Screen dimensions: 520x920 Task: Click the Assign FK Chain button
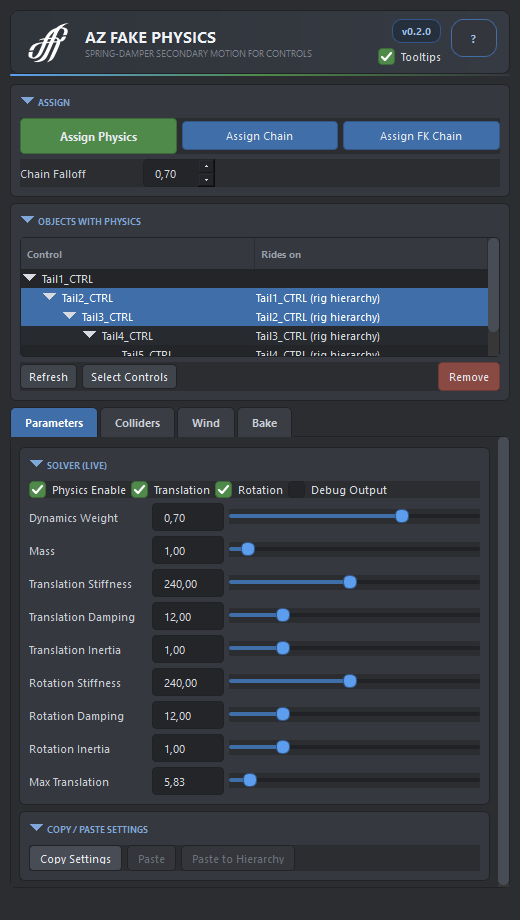pyautogui.click(x=421, y=136)
